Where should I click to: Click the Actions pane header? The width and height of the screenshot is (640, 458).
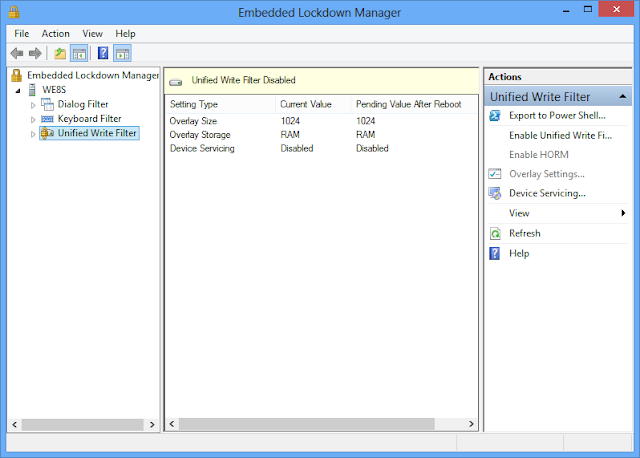pos(558,77)
